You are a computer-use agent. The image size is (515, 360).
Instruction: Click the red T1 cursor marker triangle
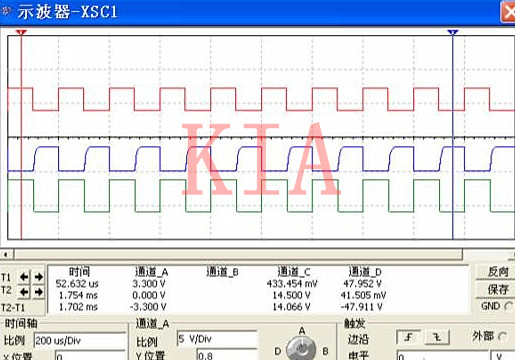tap(21, 32)
